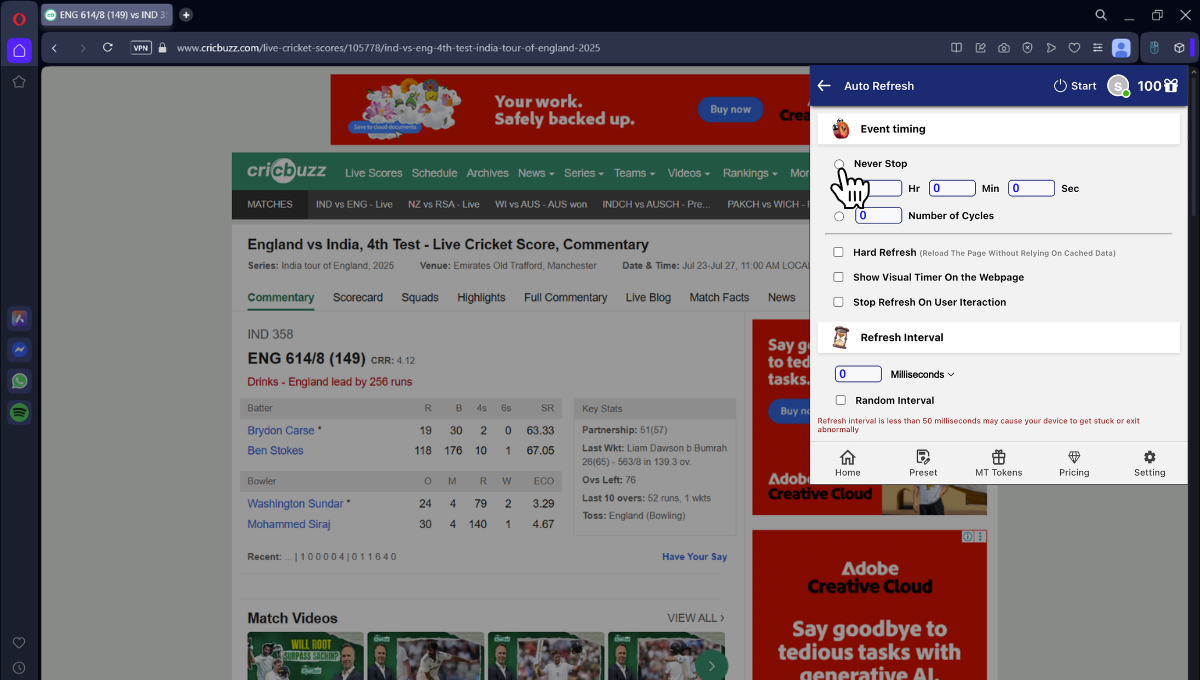1200x680 pixels.
Task: Open the Home tab in extension panel
Action: (847, 457)
